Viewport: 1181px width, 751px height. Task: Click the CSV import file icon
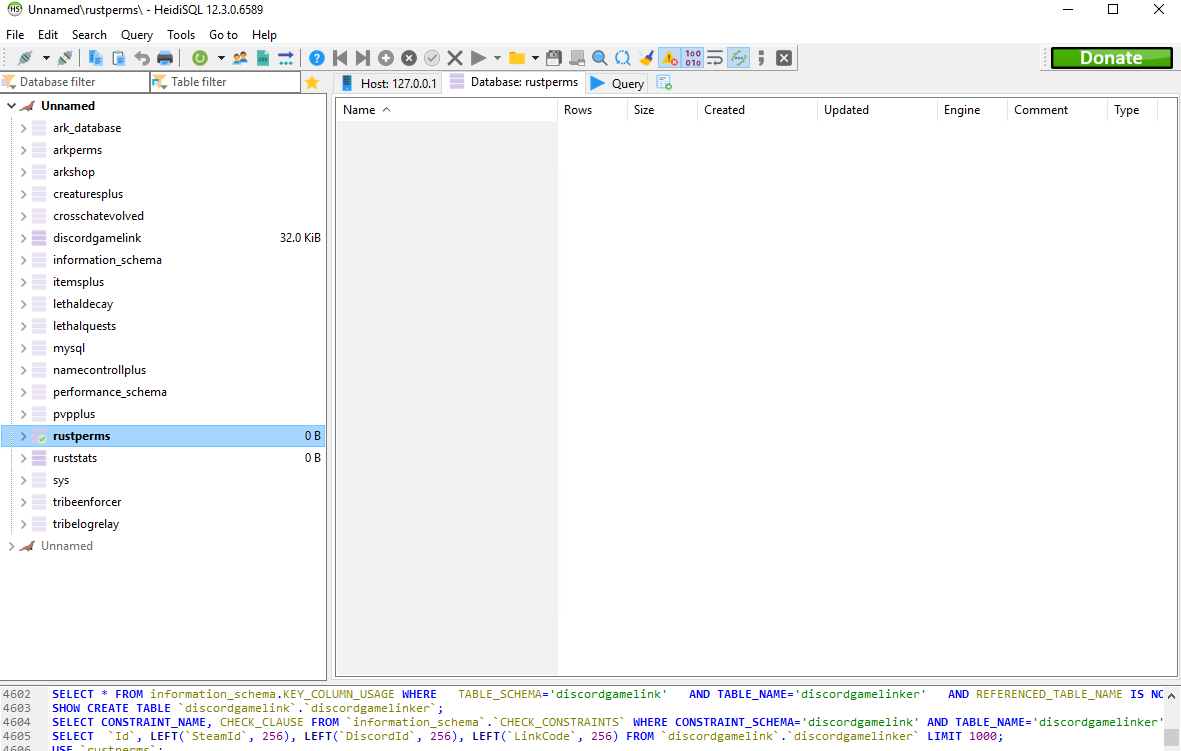click(263, 58)
